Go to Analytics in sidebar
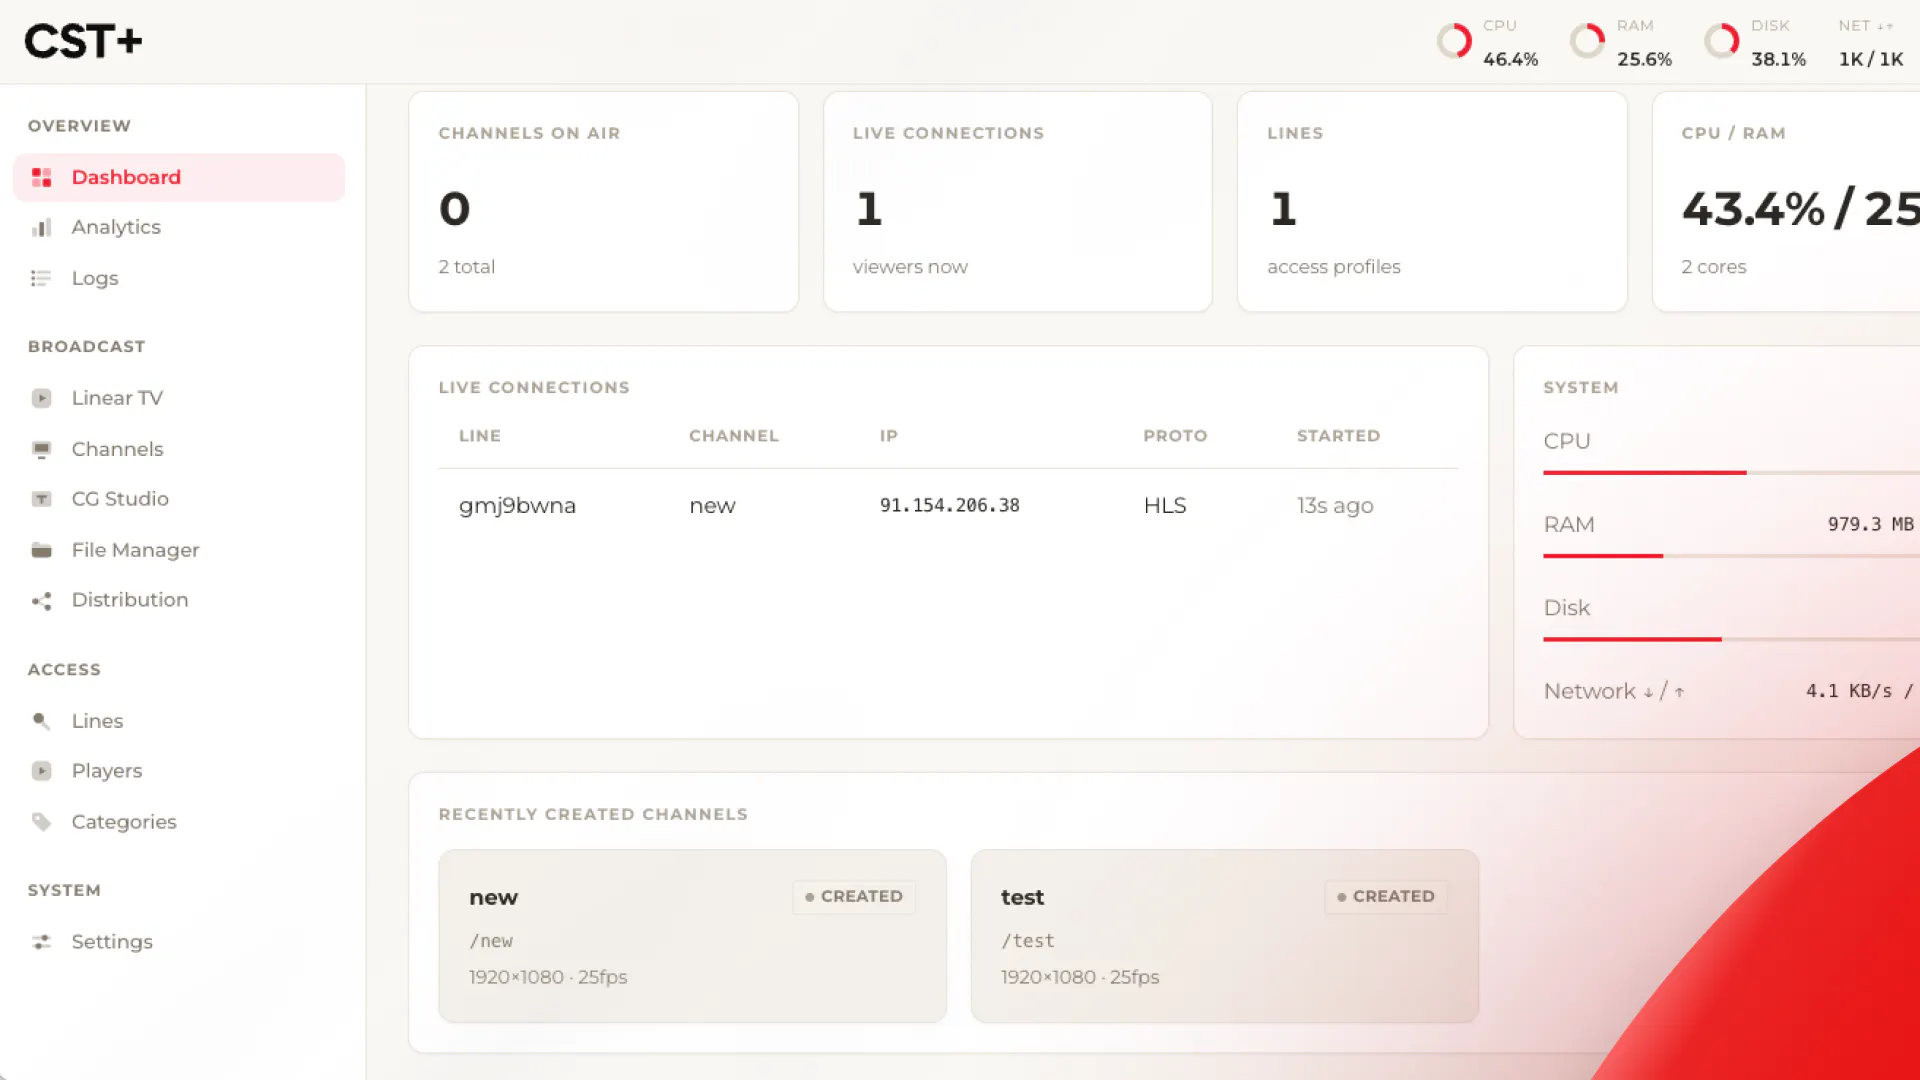Screen dimensions: 1920x1080 [179, 227]
